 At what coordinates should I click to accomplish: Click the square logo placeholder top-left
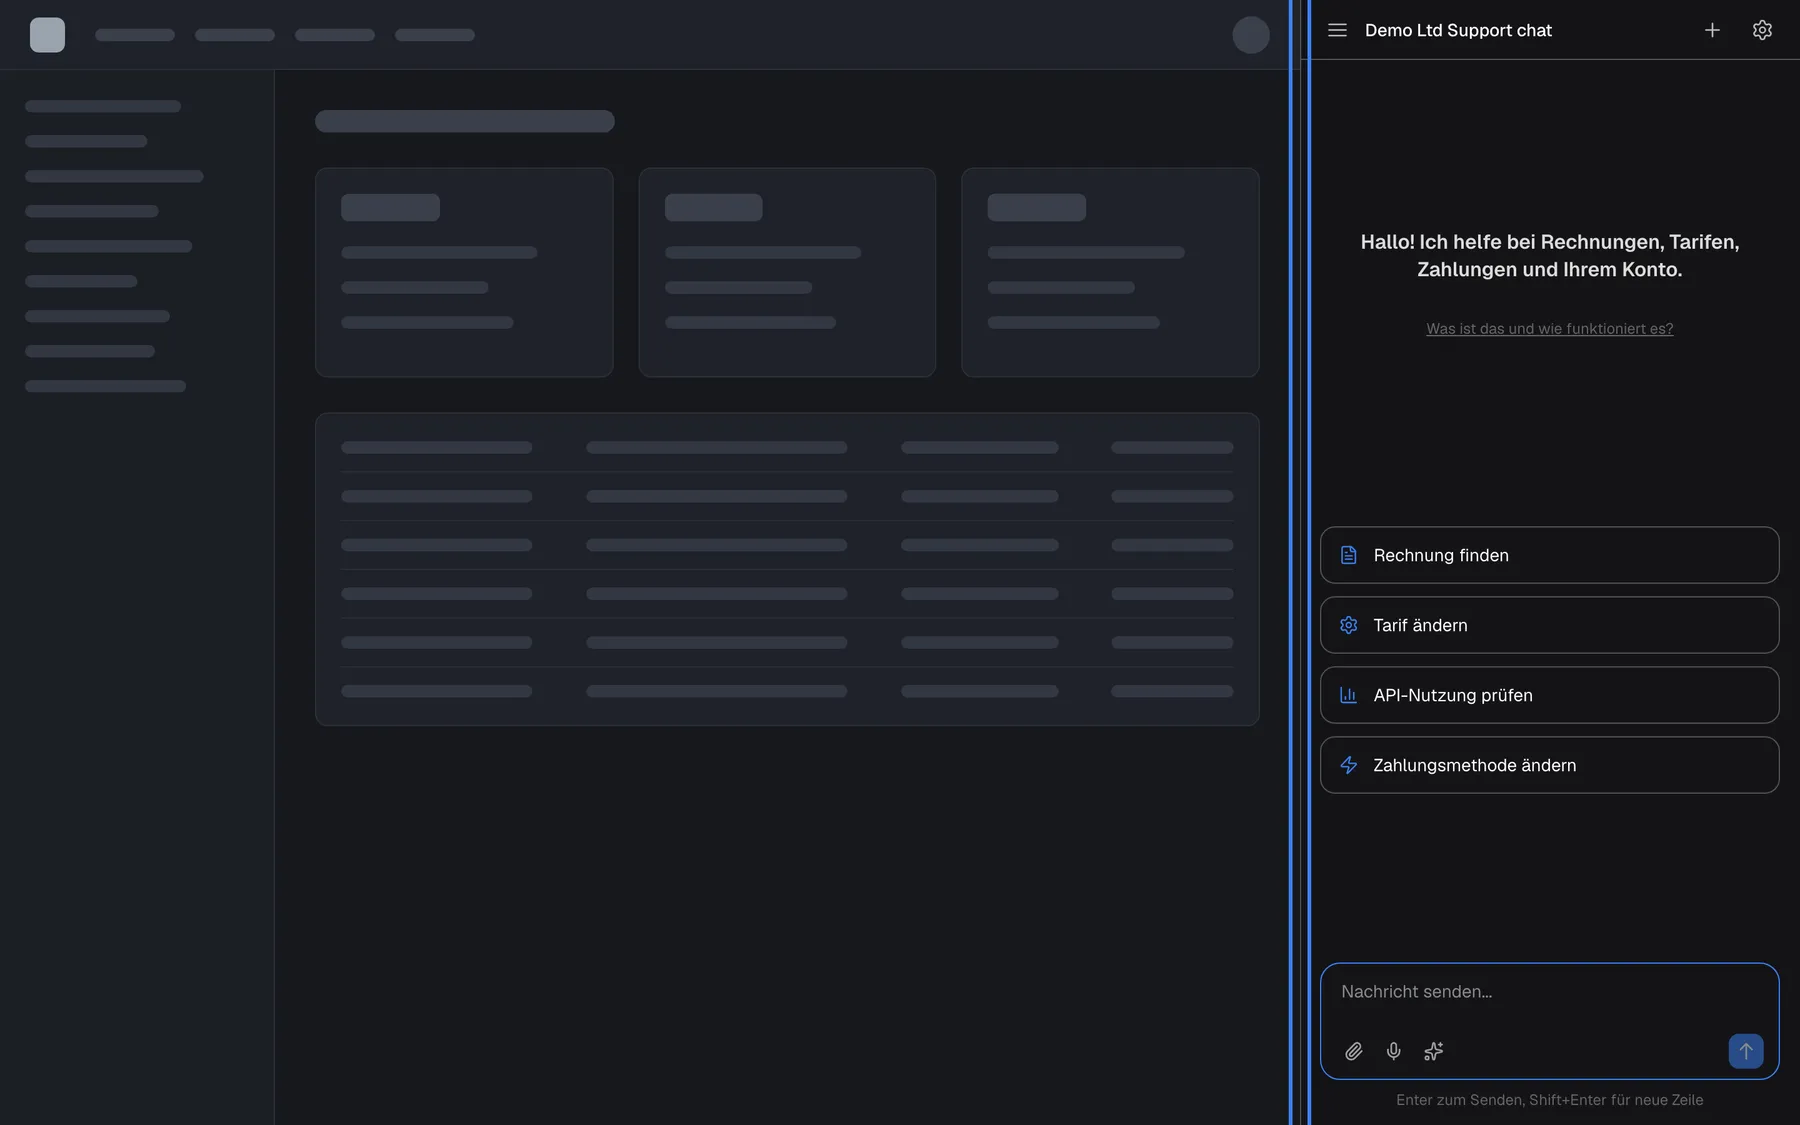47,35
